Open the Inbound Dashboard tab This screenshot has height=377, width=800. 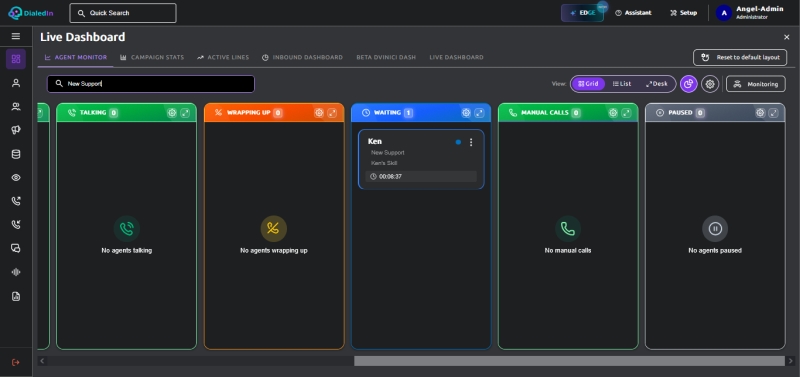click(x=303, y=58)
